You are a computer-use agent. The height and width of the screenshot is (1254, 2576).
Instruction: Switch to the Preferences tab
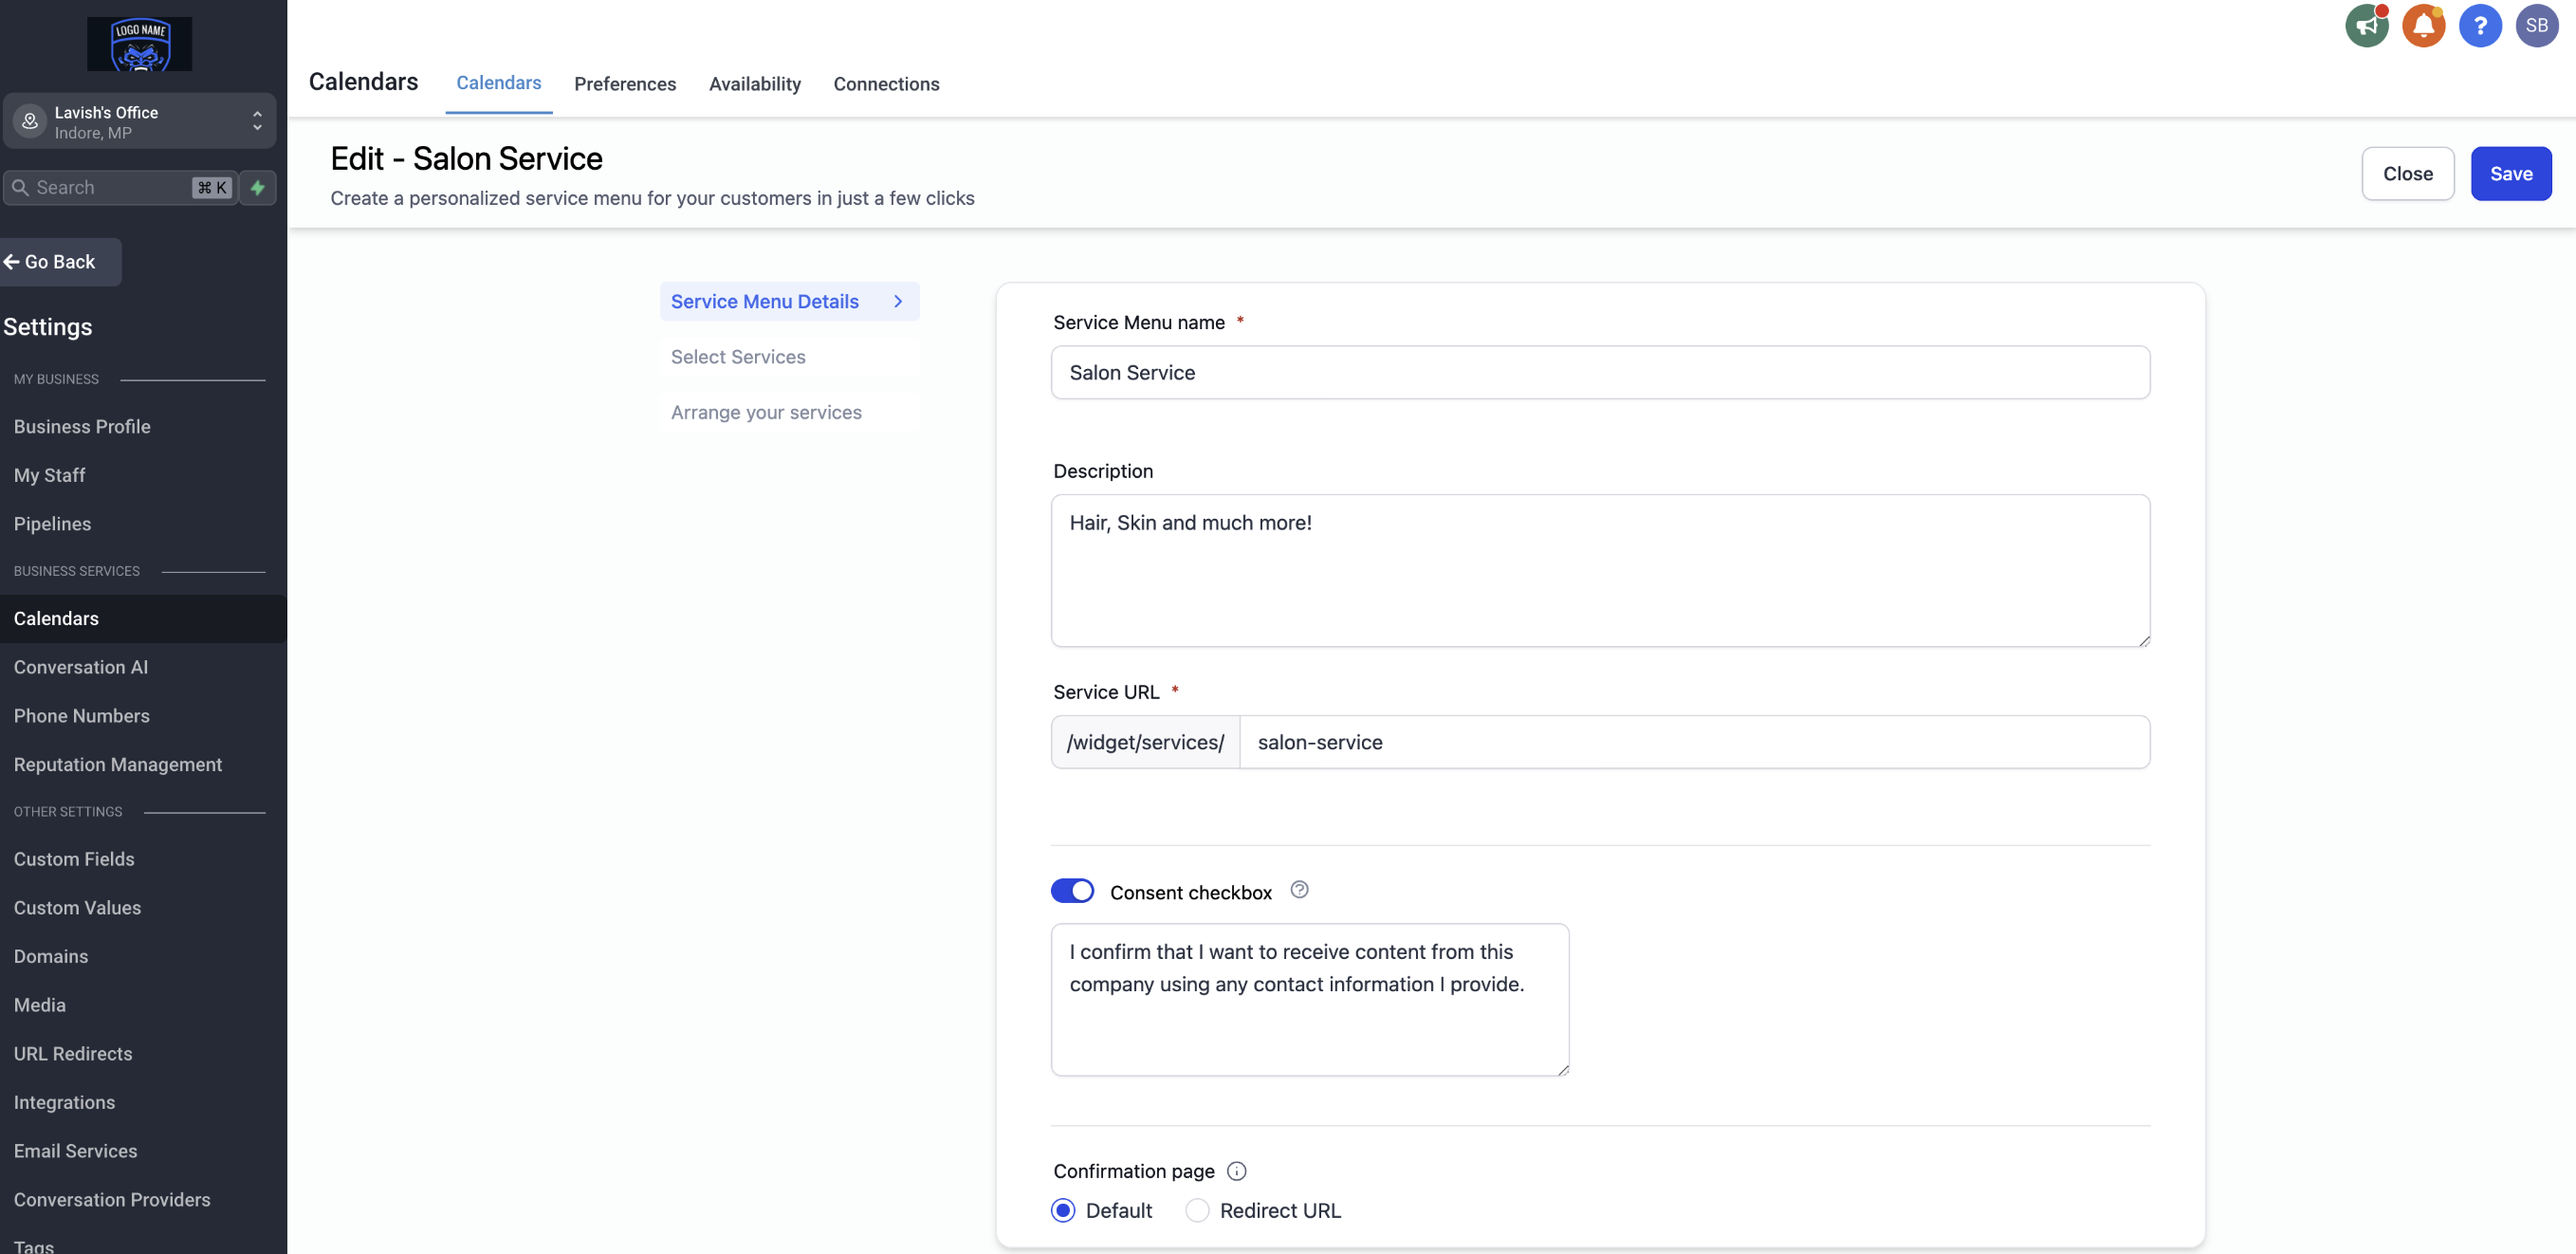pyautogui.click(x=624, y=84)
